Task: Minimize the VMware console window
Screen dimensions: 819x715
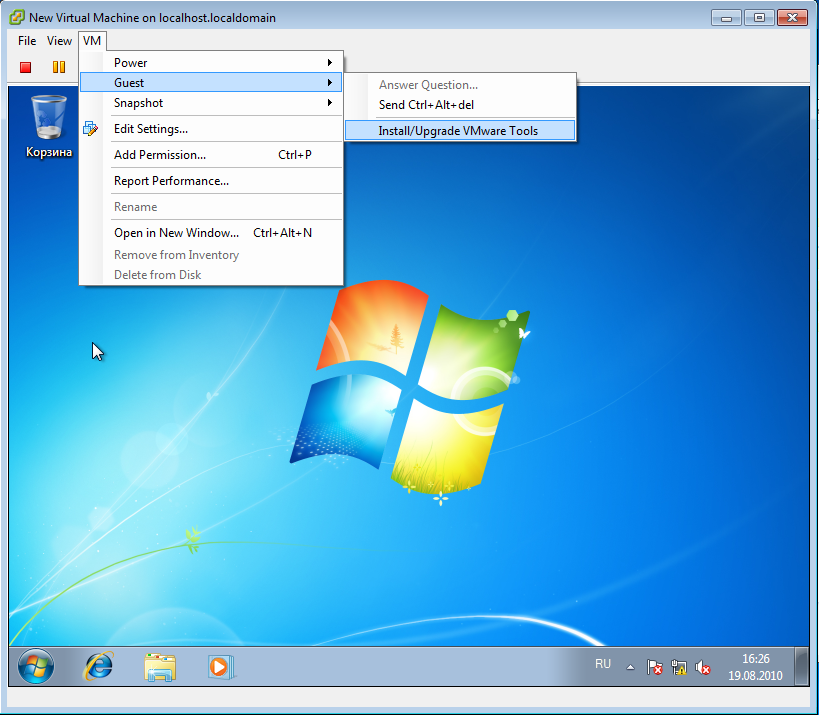Action: click(x=727, y=18)
